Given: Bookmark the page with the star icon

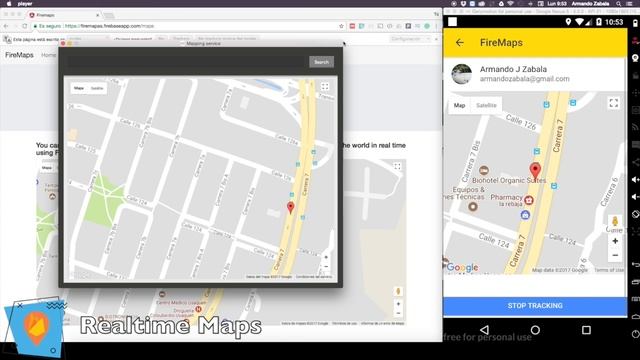Looking at the screenshot, I should (x=342, y=26).
